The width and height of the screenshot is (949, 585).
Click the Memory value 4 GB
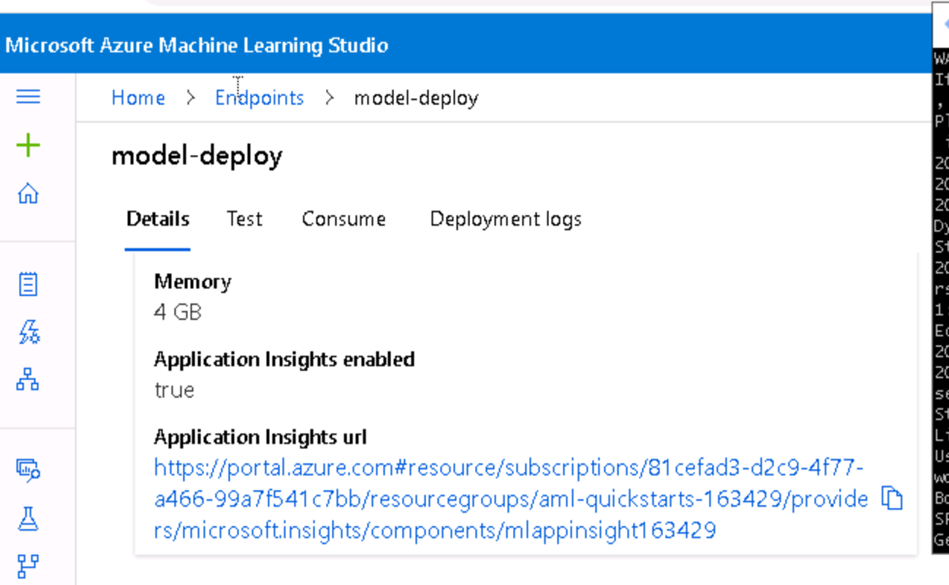[177, 312]
